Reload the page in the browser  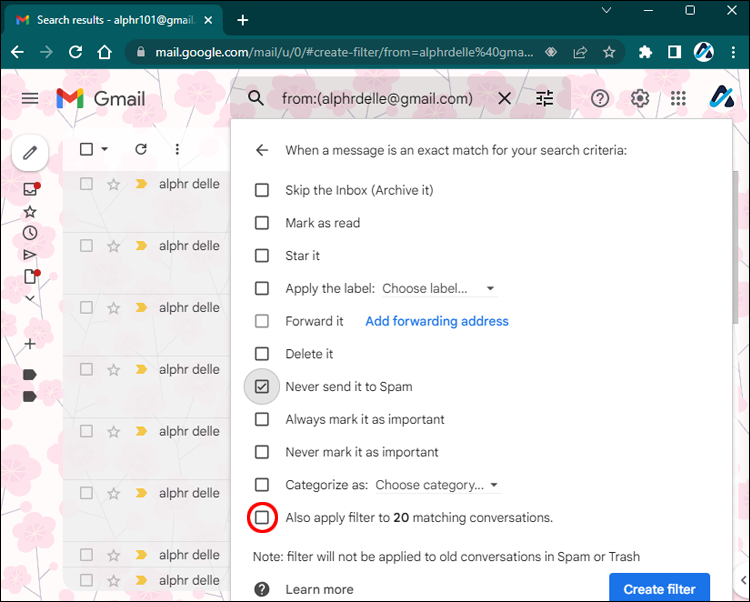(75, 52)
